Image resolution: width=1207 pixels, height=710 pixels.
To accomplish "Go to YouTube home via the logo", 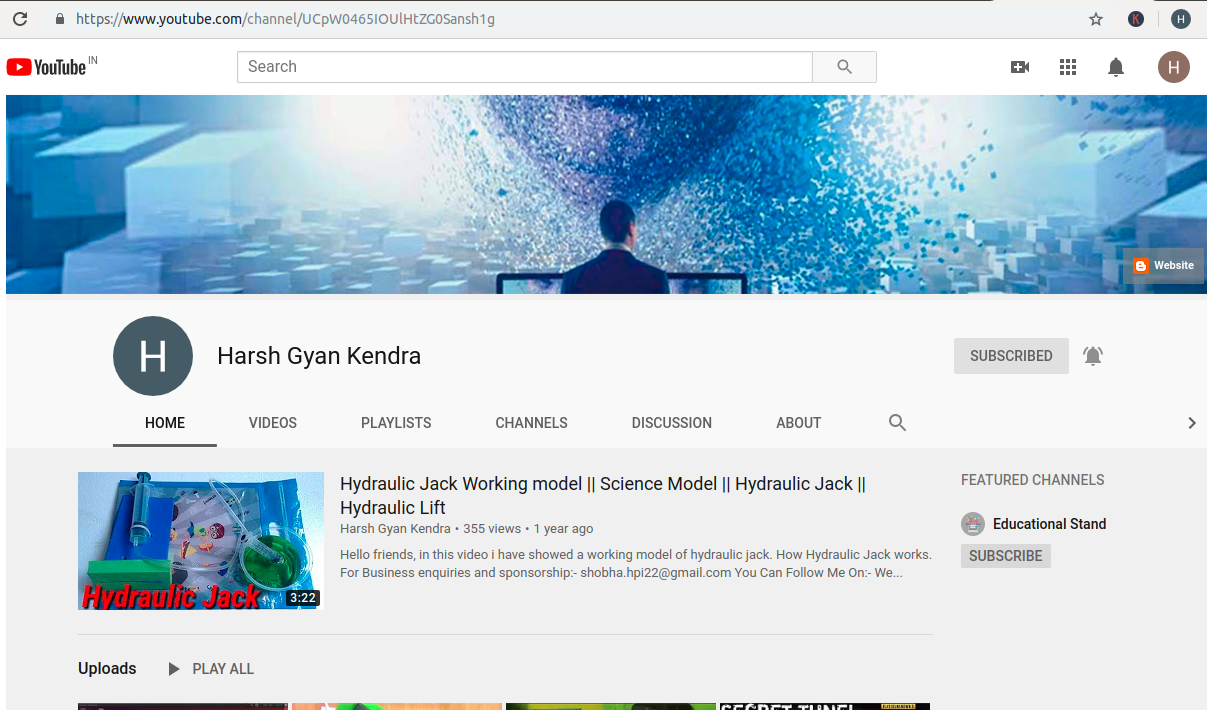I will click(x=47, y=67).
